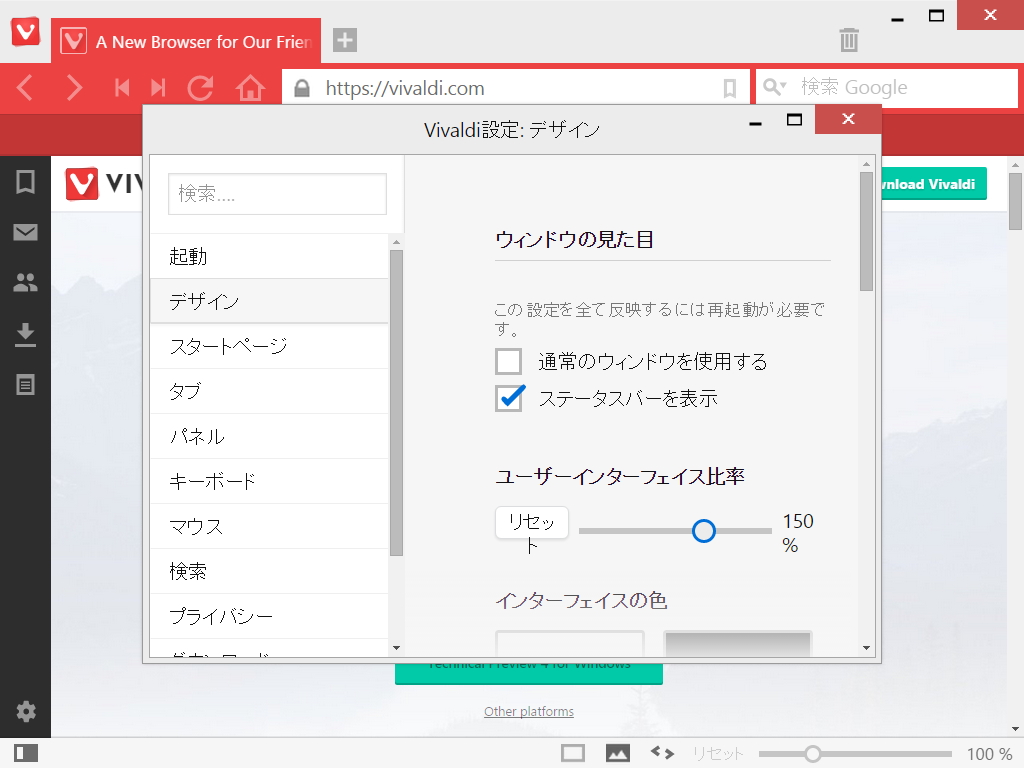
Task: Click the リセット button for interface zoom
Action: [x=531, y=522]
